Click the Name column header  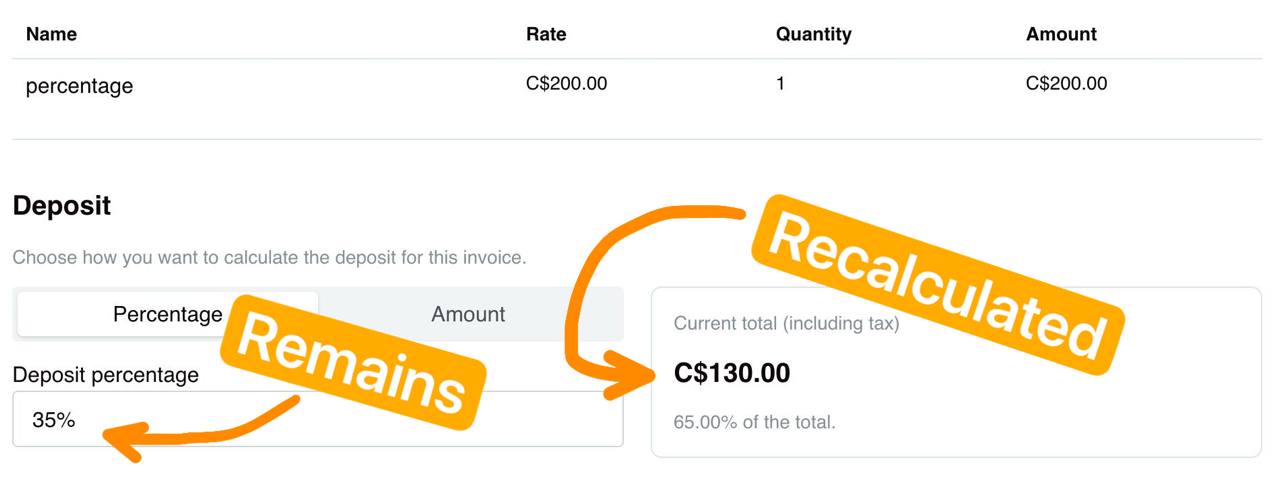(x=51, y=34)
